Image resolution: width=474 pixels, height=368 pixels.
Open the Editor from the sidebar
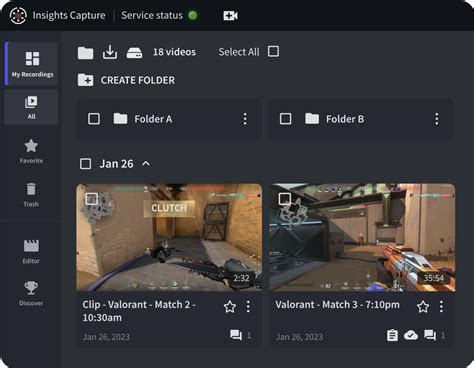click(x=31, y=252)
